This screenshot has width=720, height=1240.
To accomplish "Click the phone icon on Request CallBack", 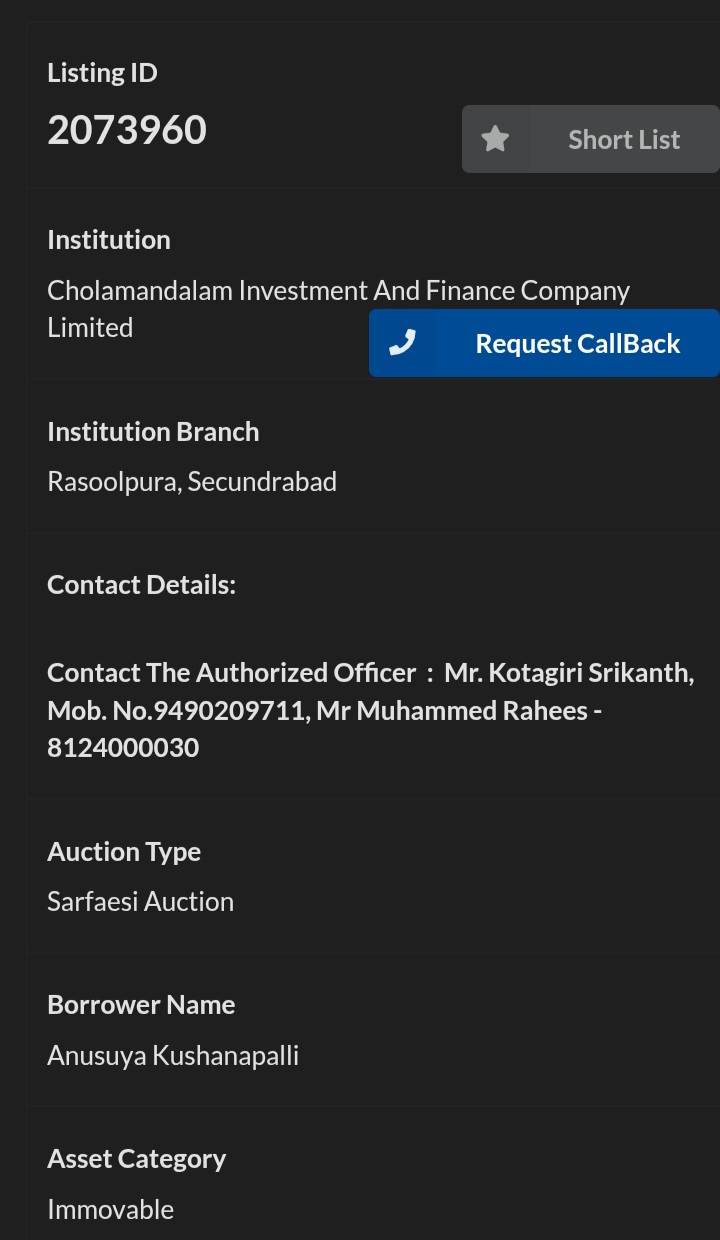I will [403, 342].
